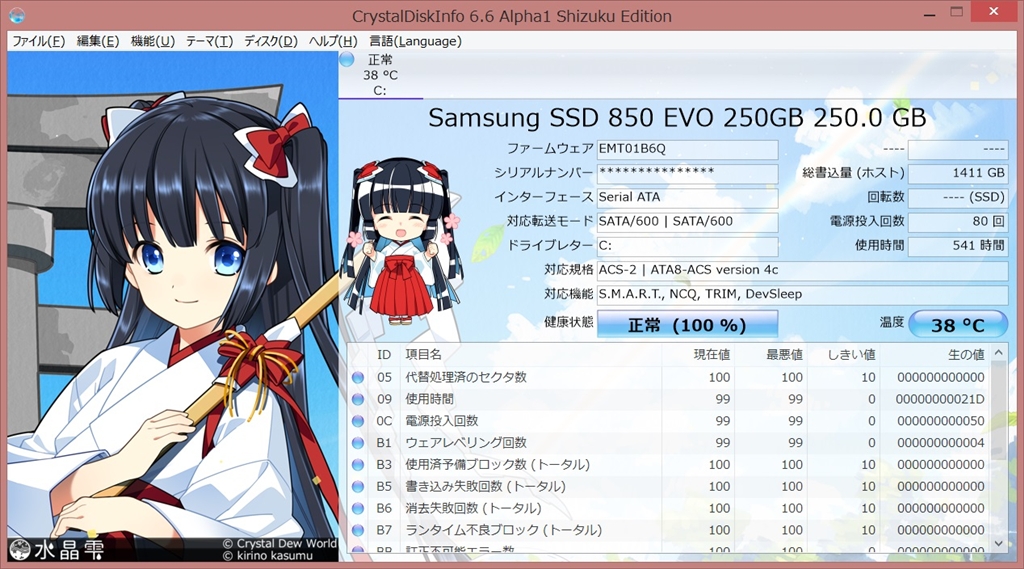The height and width of the screenshot is (569, 1024).
Task: Click the SMART list scroll down arrow
Action: pyautogui.click(x=999, y=544)
